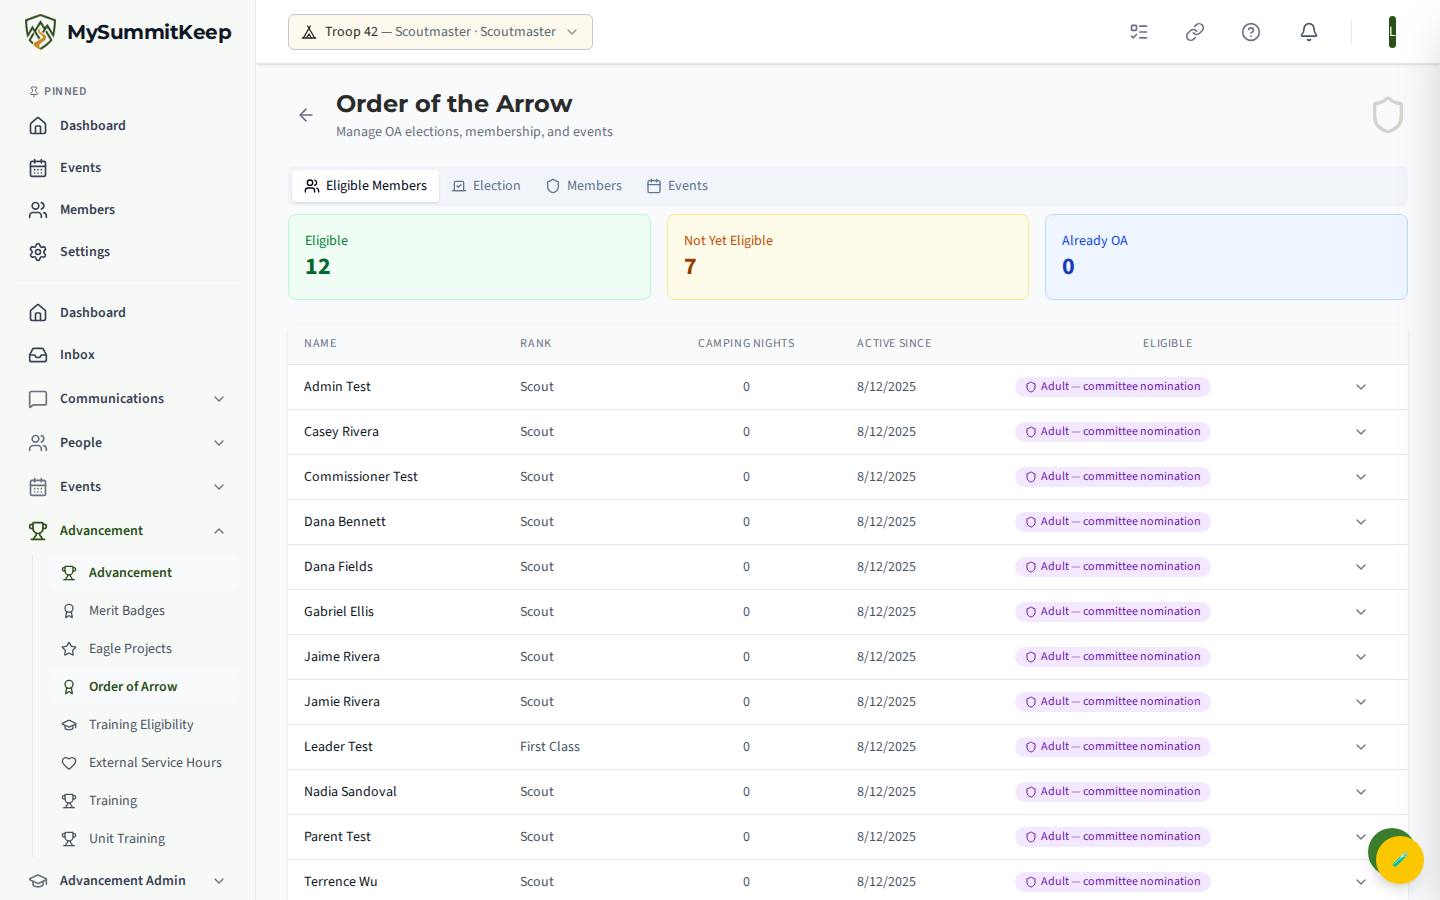Image resolution: width=1440 pixels, height=900 pixels.
Task: Click the Already OA card
Action: coord(1226,257)
